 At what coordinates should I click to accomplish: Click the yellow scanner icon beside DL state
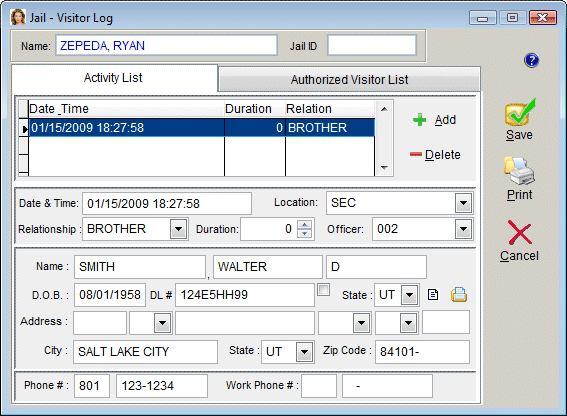coord(459,295)
